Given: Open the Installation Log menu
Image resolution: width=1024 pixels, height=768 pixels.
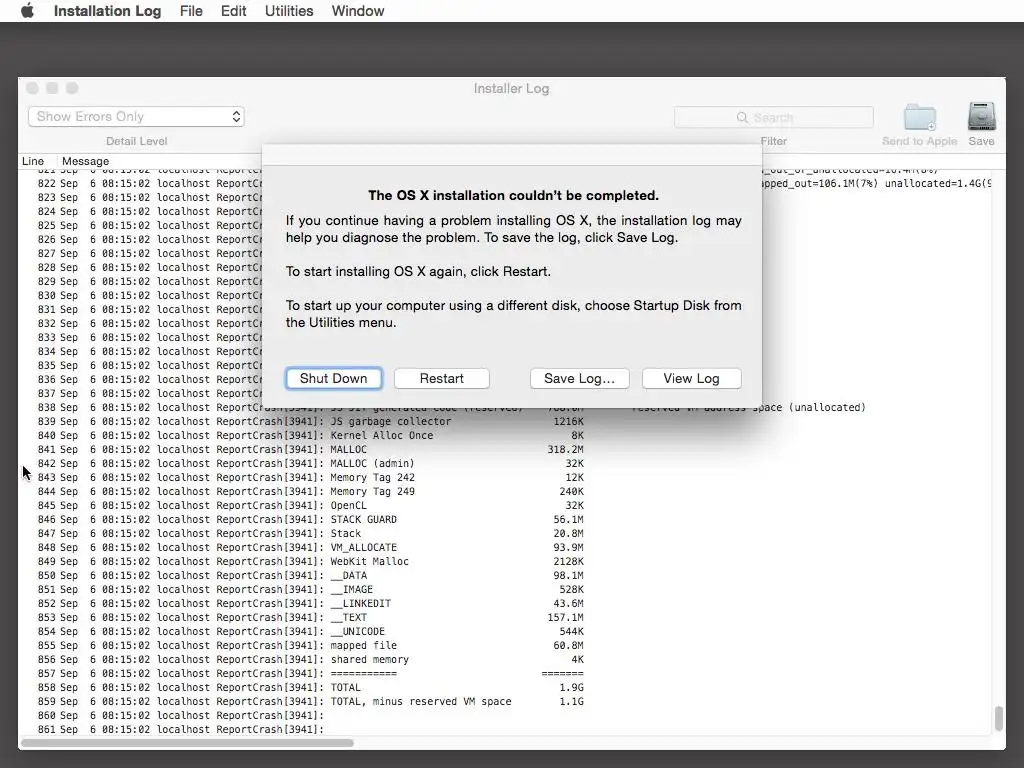Looking at the screenshot, I should point(107,11).
